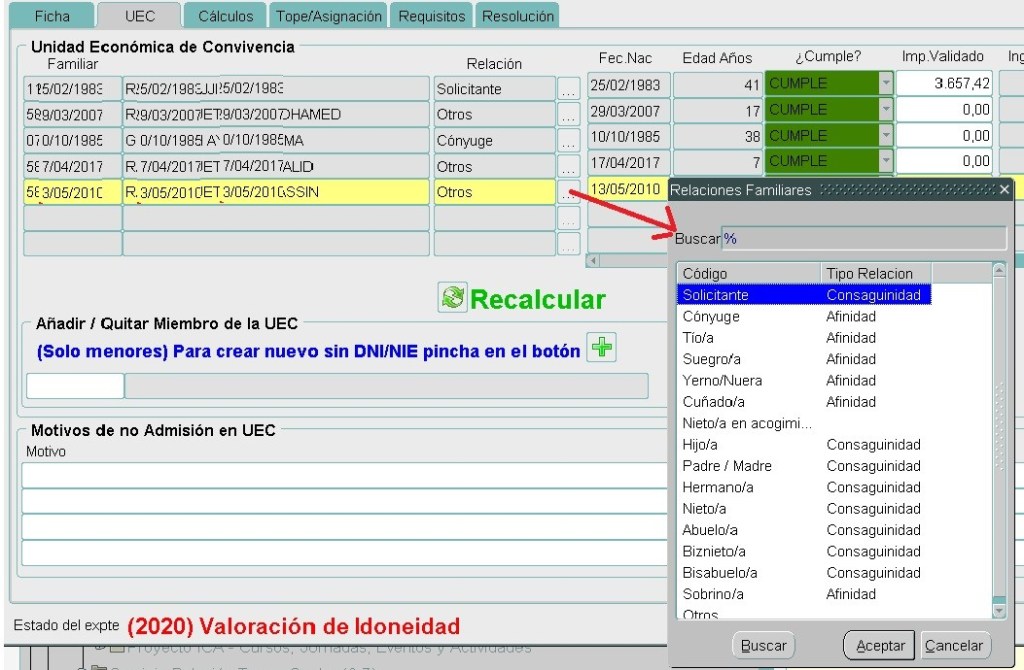
Task: Select Hijo/a in the relations list
Action: (701, 444)
